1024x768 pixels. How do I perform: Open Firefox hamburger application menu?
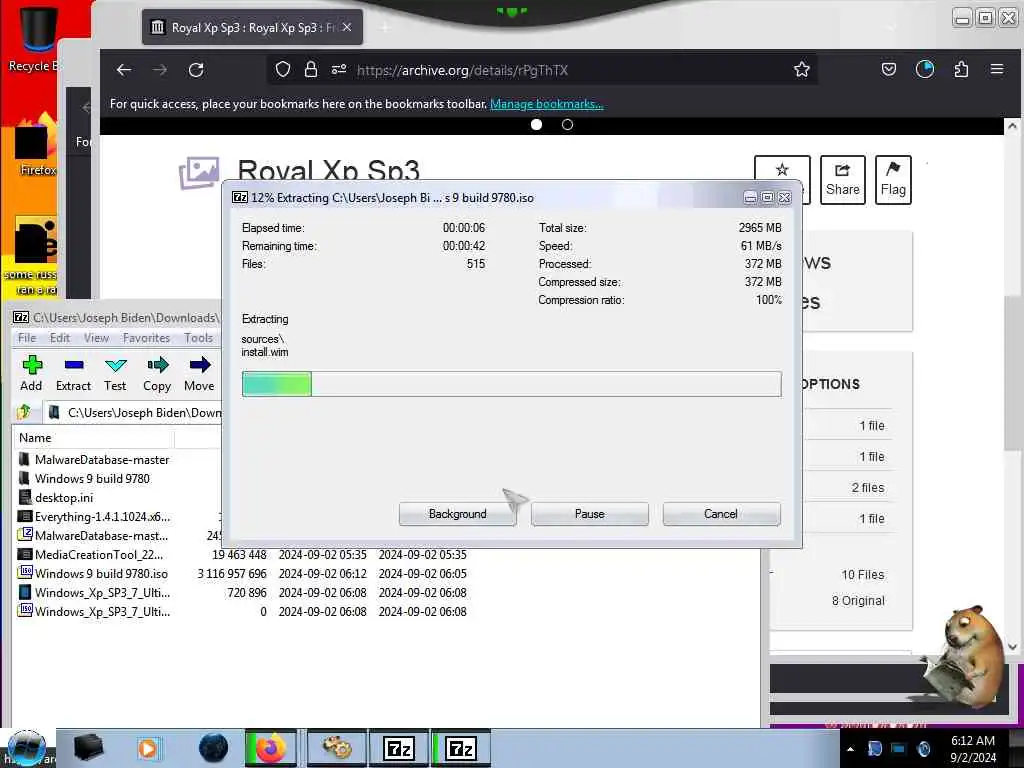pos(997,69)
